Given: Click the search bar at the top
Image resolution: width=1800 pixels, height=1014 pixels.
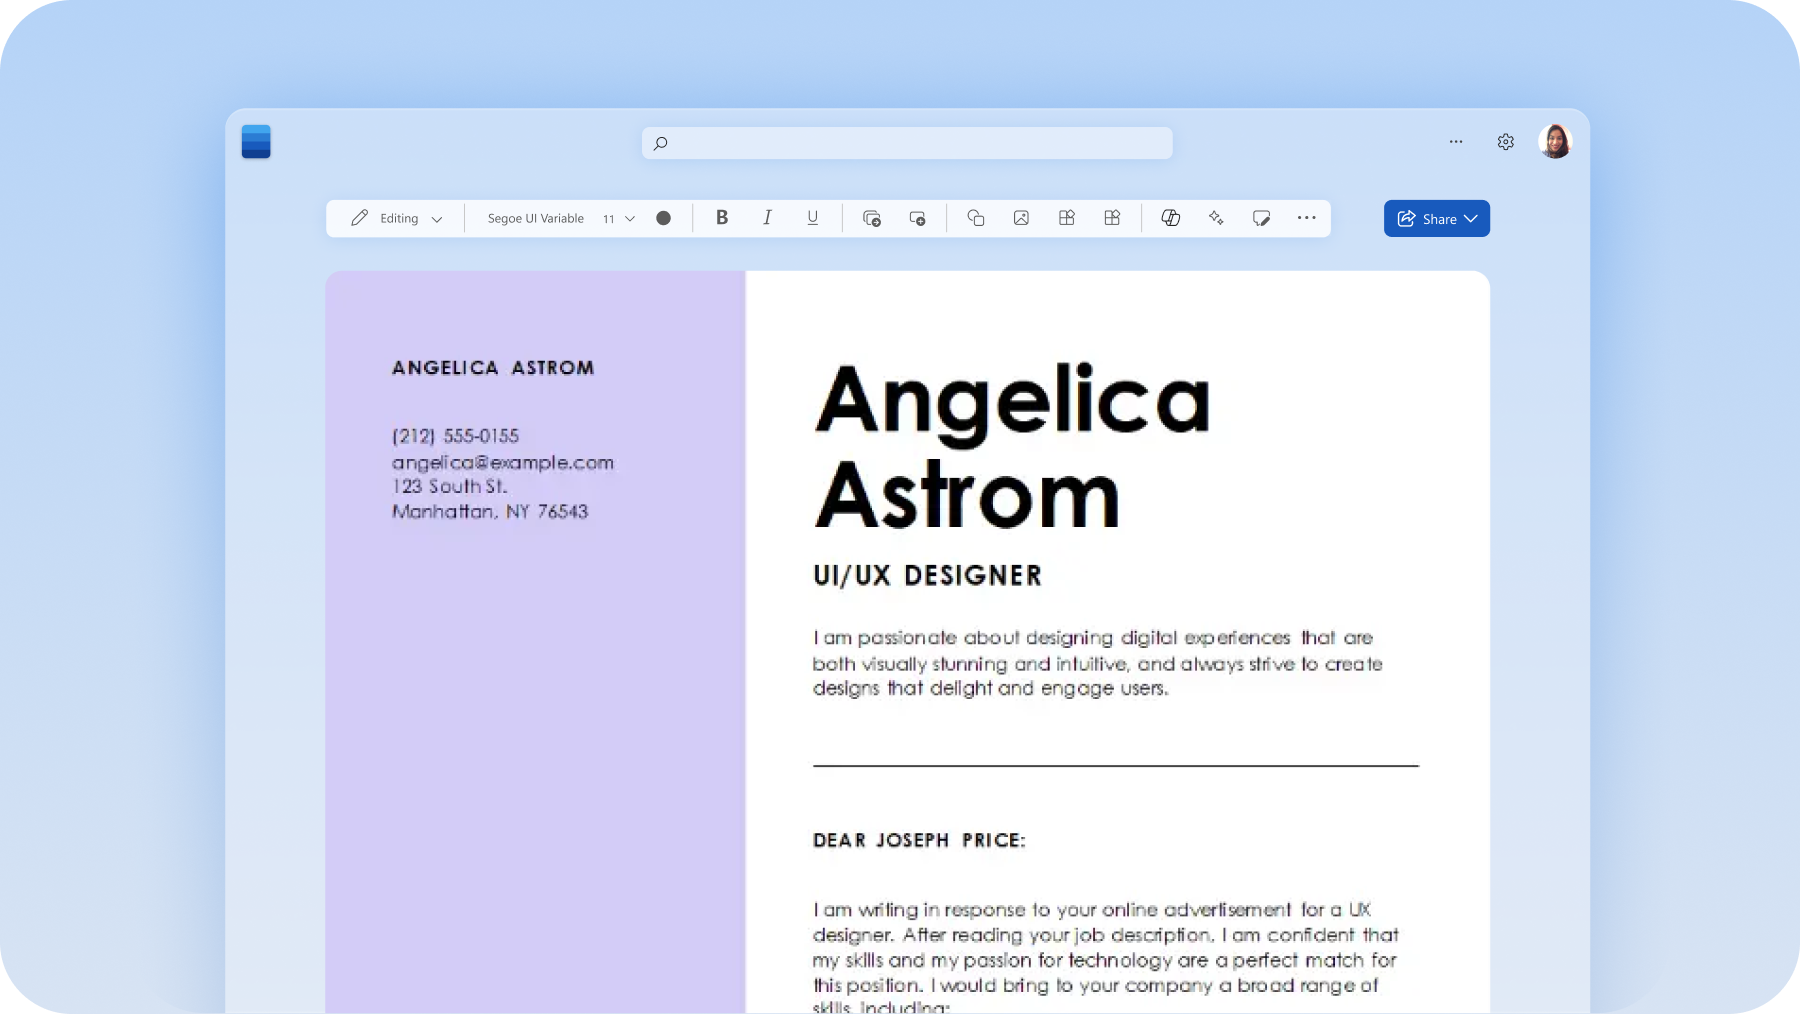Looking at the screenshot, I should tap(905, 142).
